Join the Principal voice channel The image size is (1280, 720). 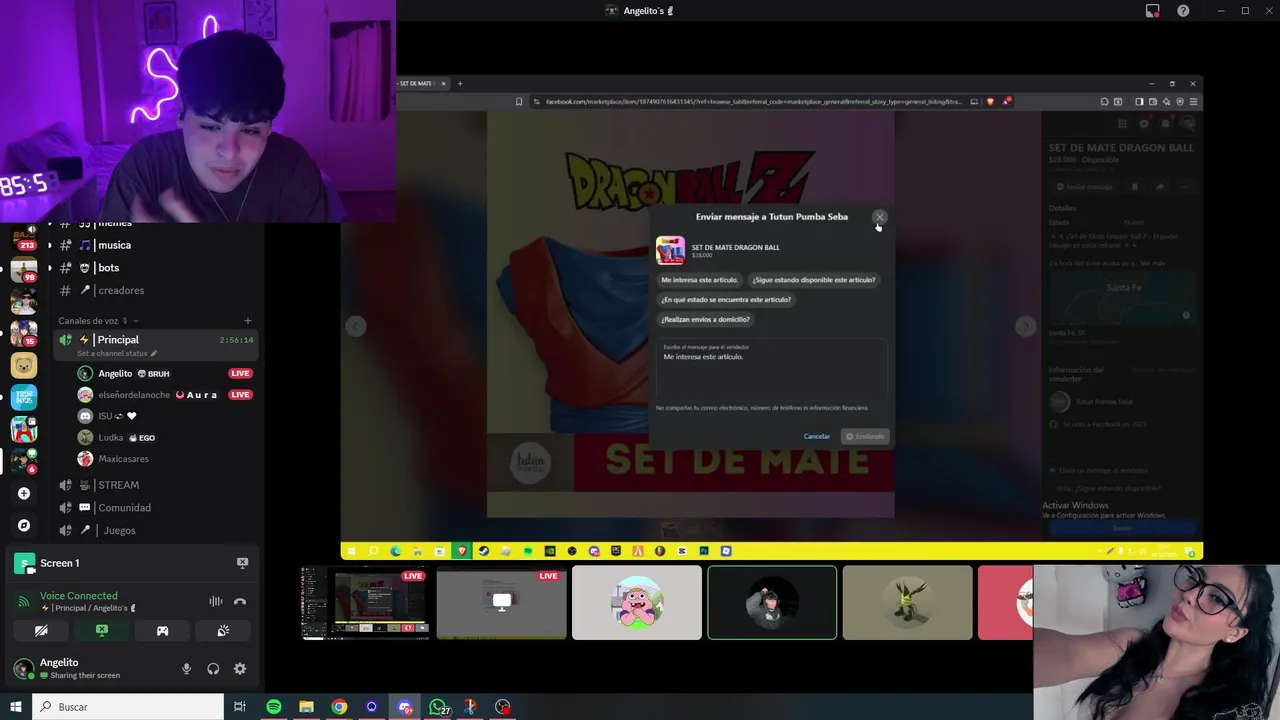pyautogui.click(x=118, y=340)
